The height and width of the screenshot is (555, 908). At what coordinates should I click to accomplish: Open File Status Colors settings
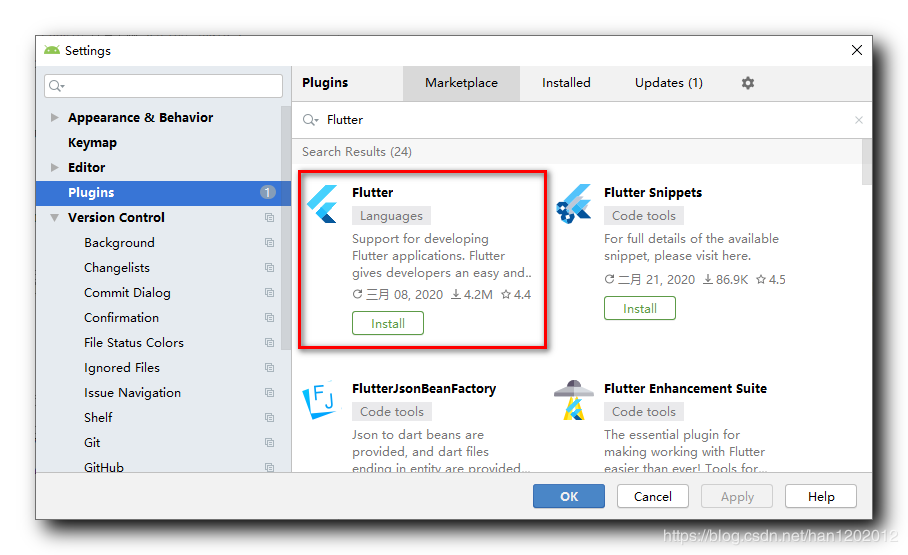(134, 342)
